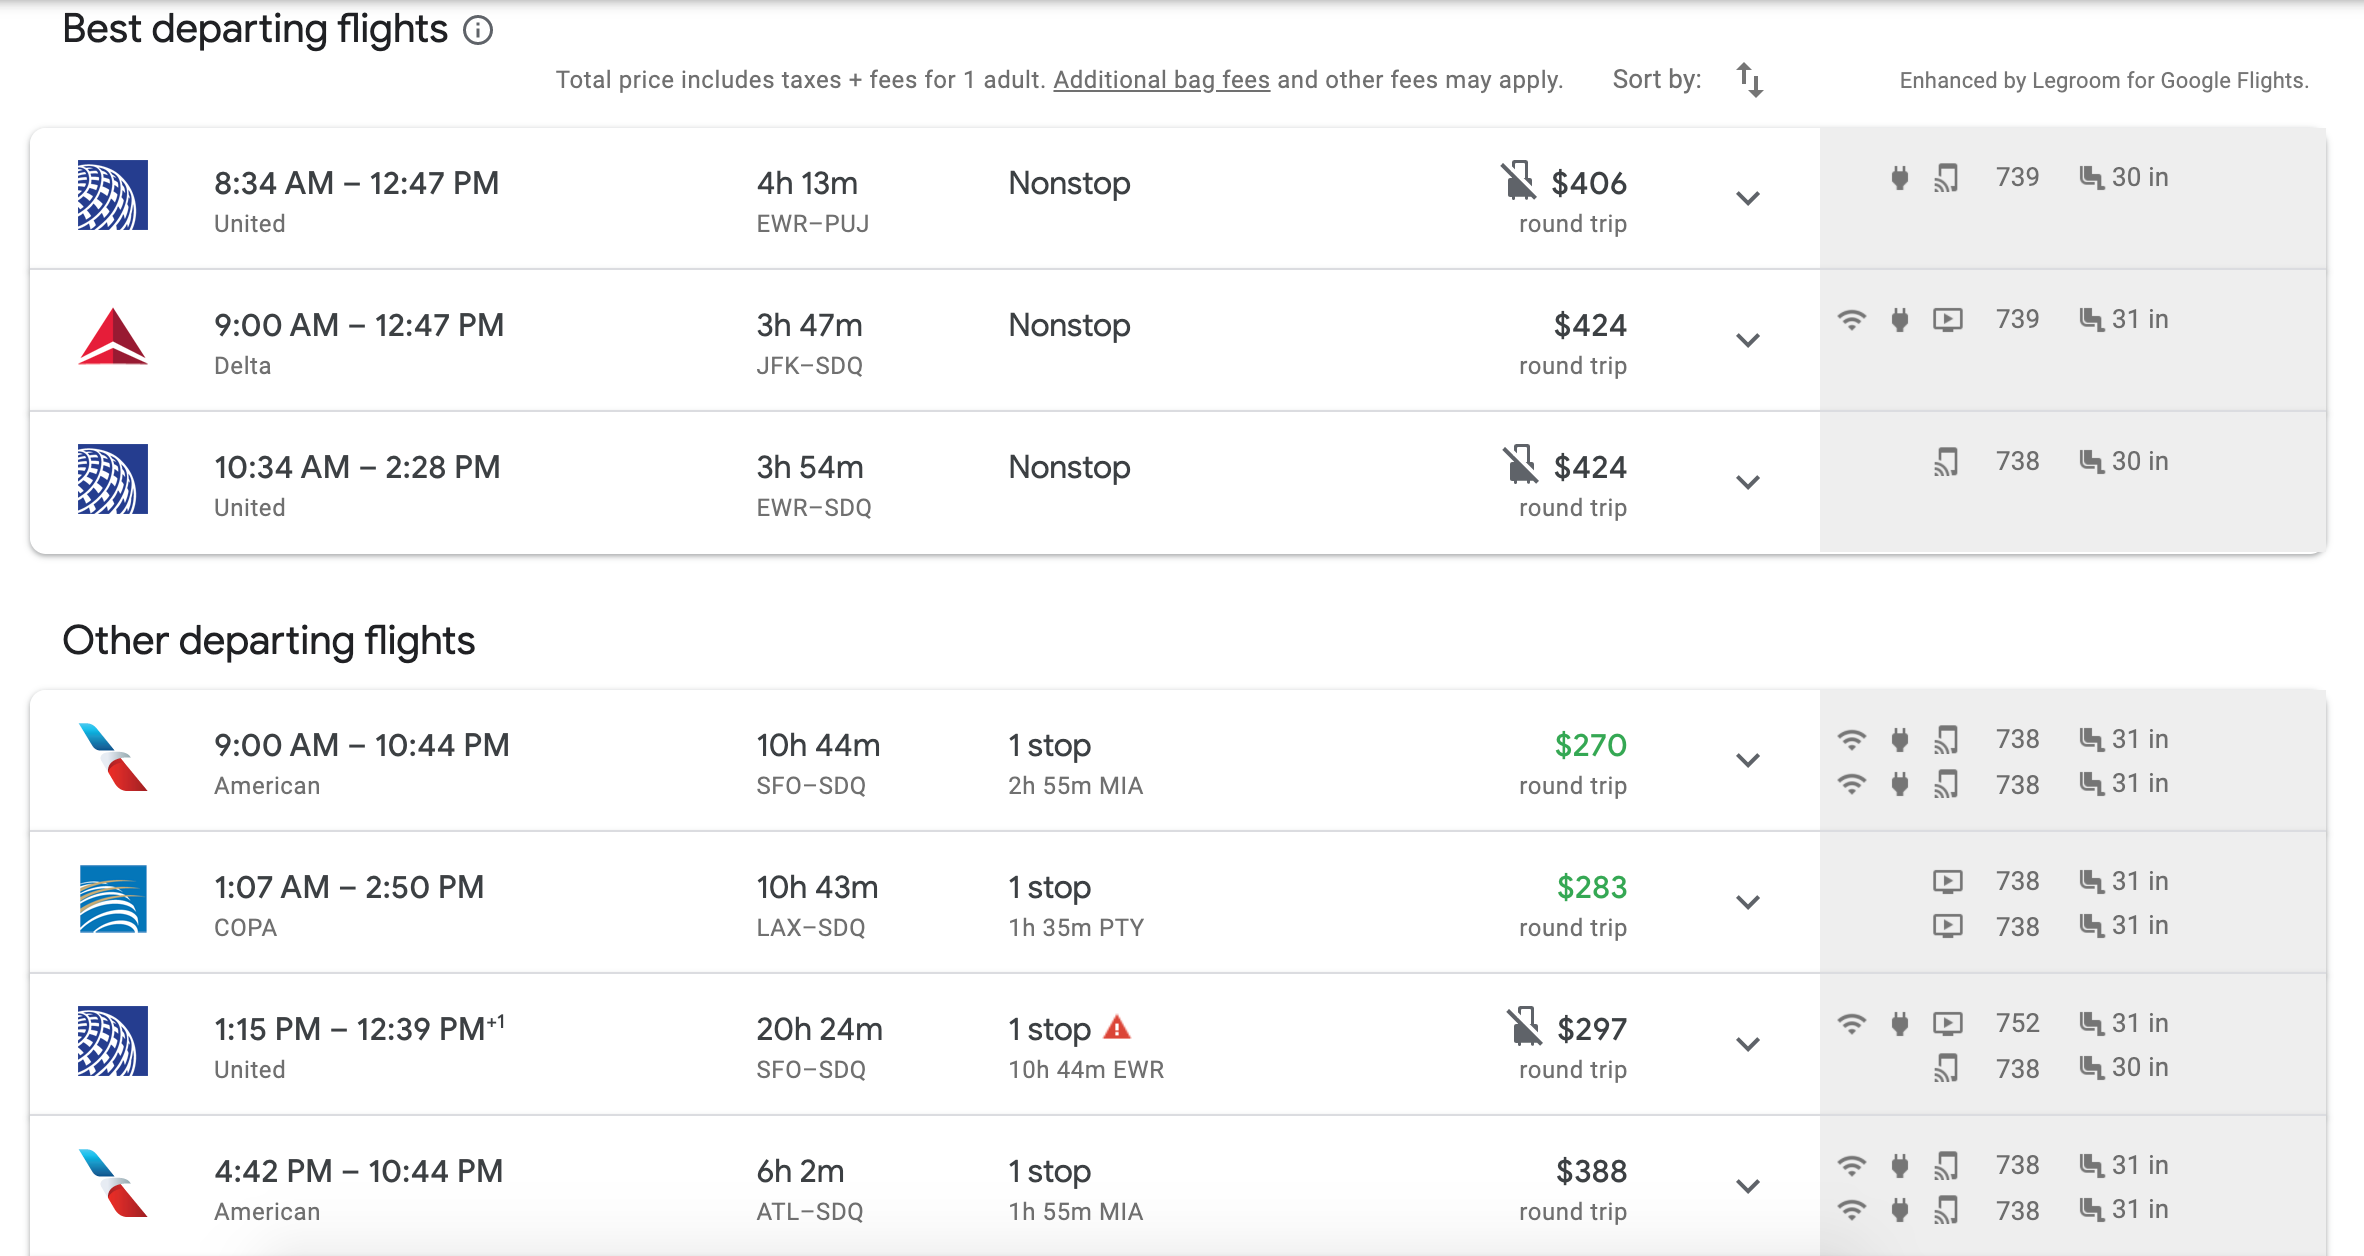Click no-carry-on bag icon on $406 flight

[1518, 181]
